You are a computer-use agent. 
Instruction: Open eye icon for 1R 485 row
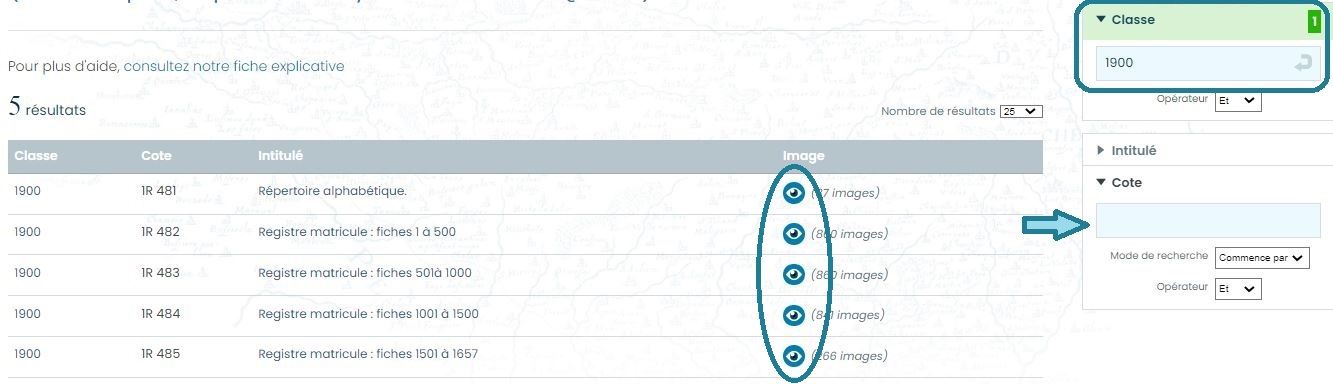(x=794, y=355)
